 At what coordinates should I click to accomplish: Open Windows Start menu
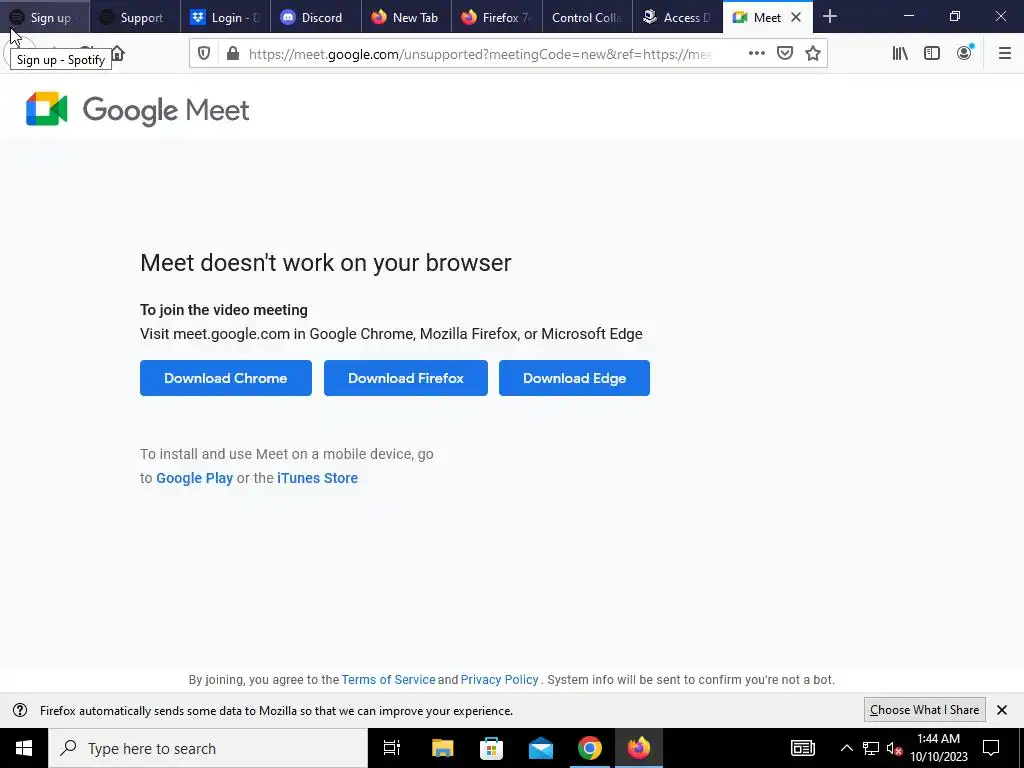tap(24, 748)
